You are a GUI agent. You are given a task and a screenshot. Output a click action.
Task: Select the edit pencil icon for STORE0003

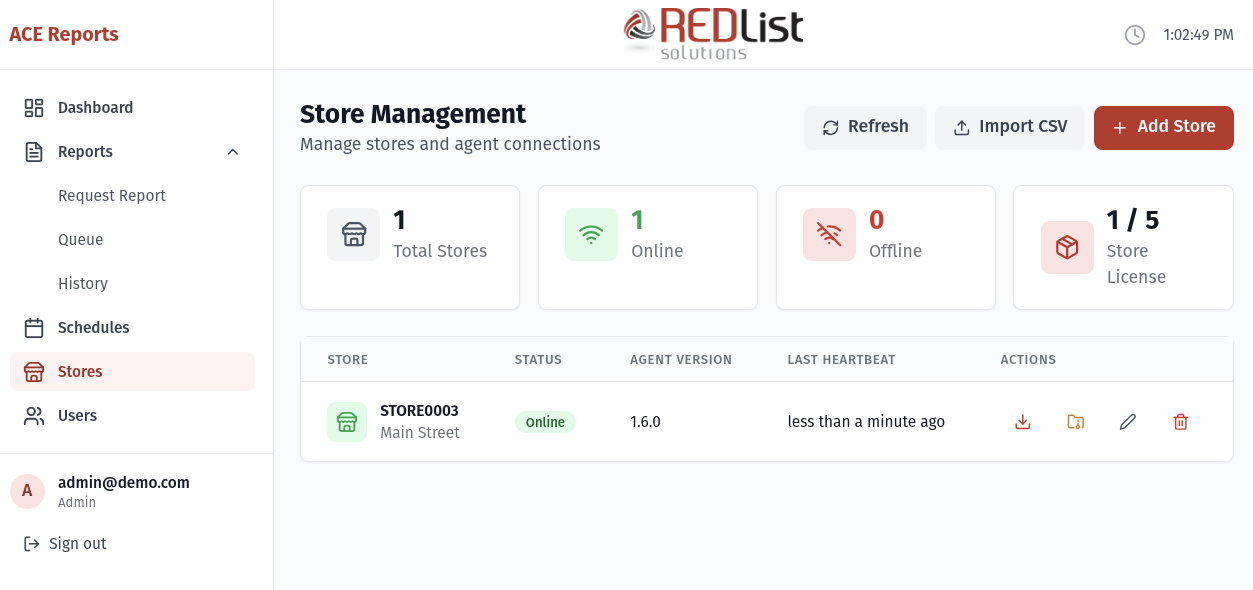click(1127, 421)
